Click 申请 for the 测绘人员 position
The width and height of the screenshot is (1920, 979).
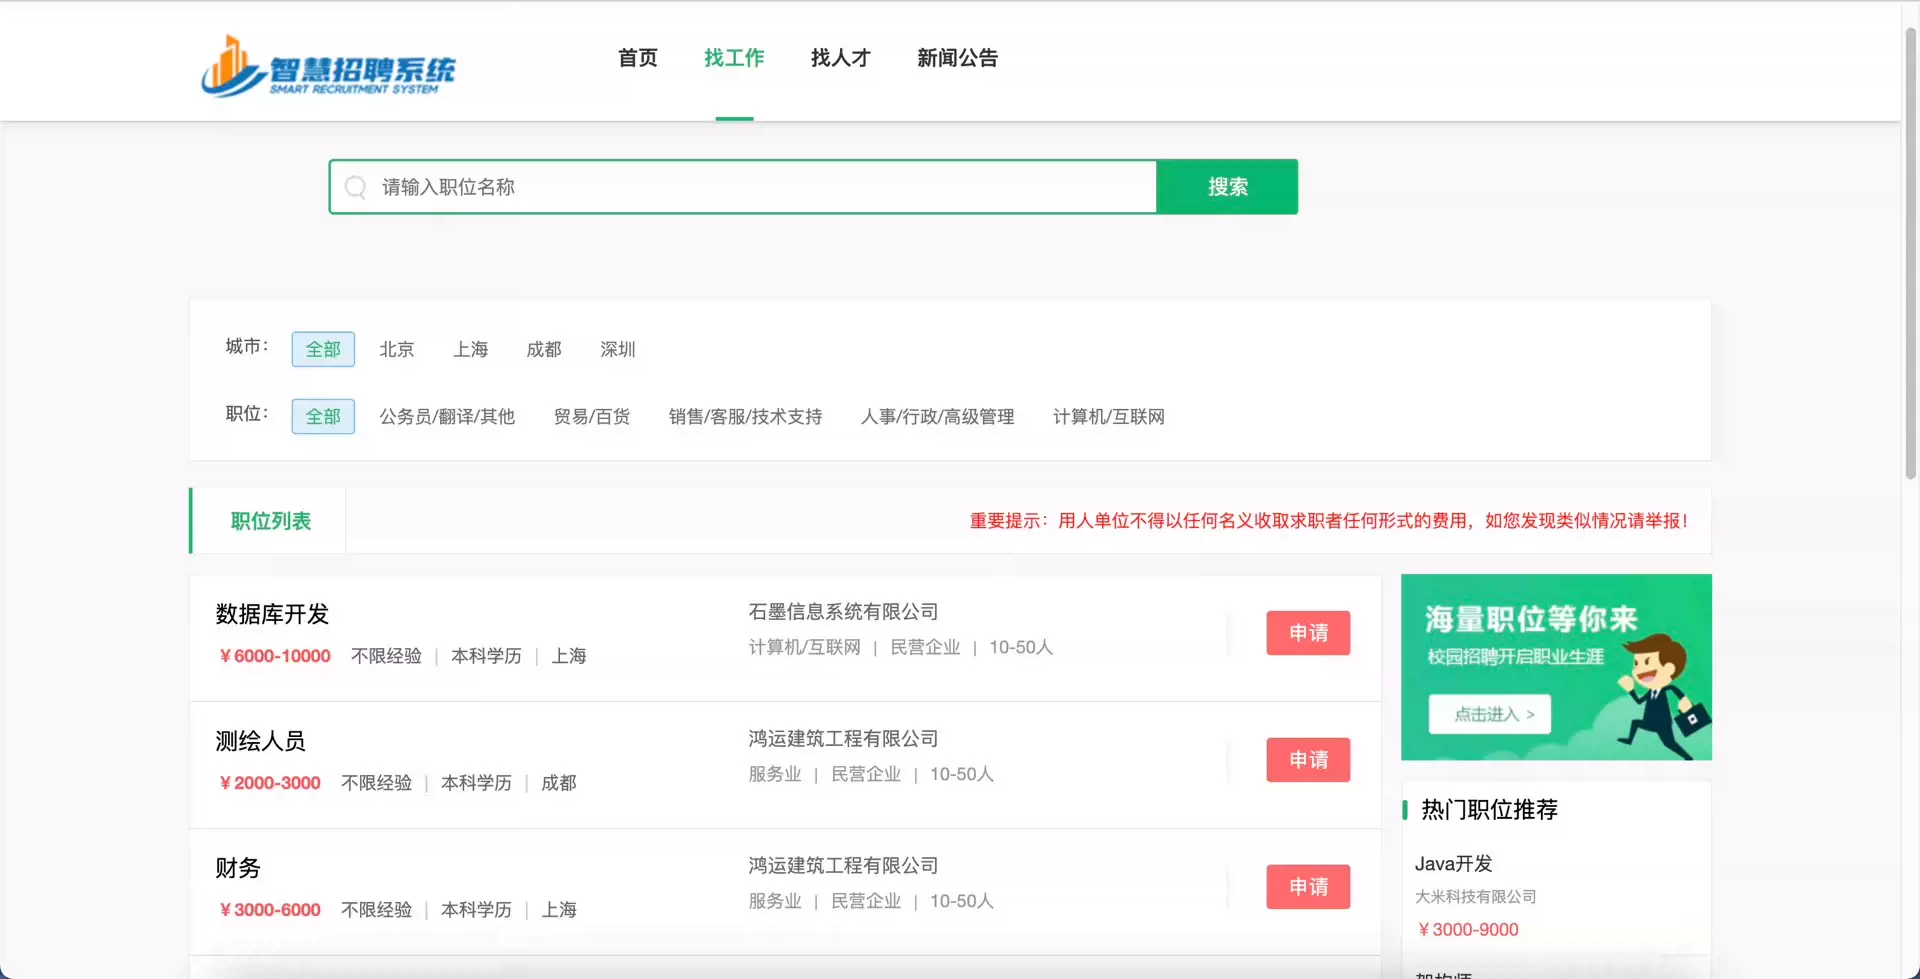(1307, 760)
